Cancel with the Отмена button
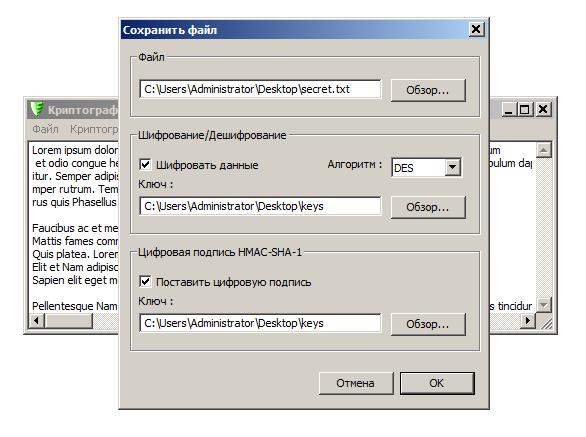Image resolution: width=586 pixels, height=437 pixels. [356, 383]
